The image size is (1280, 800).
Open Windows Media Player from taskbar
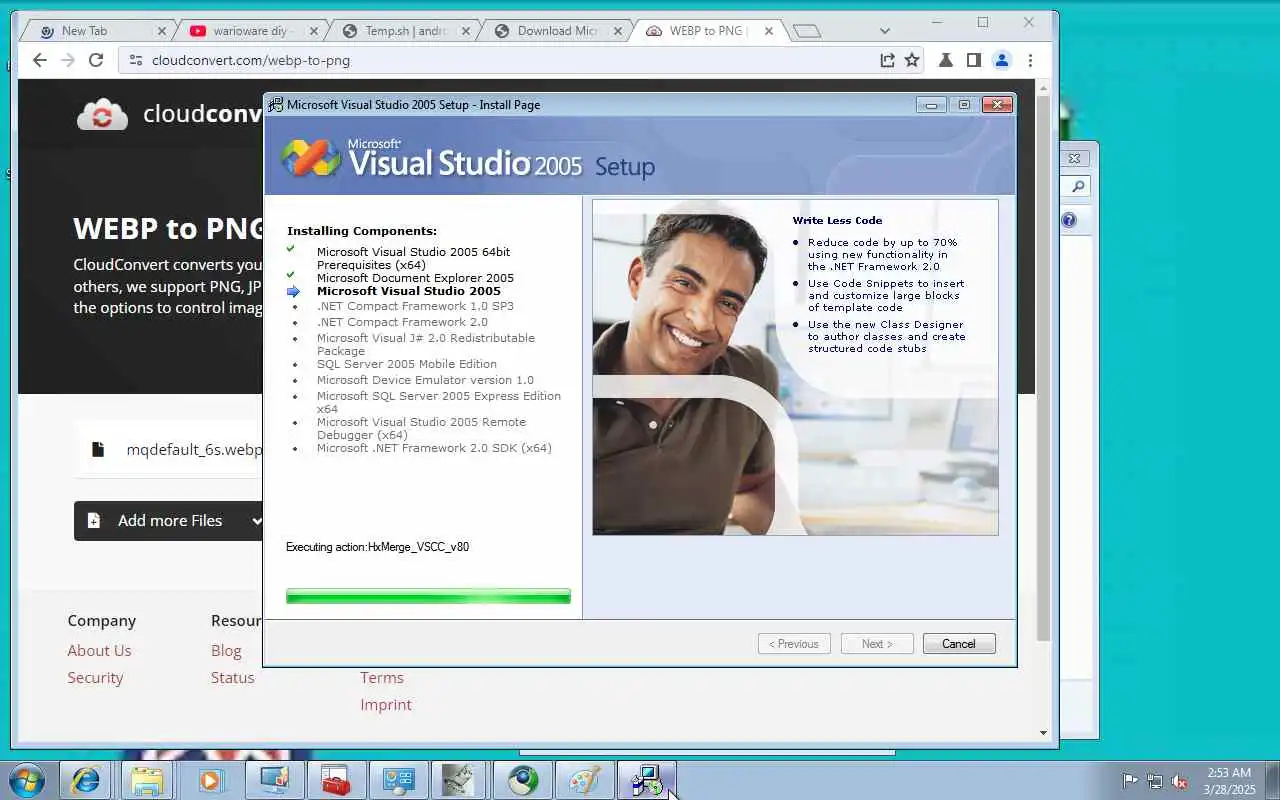[211, 780]
